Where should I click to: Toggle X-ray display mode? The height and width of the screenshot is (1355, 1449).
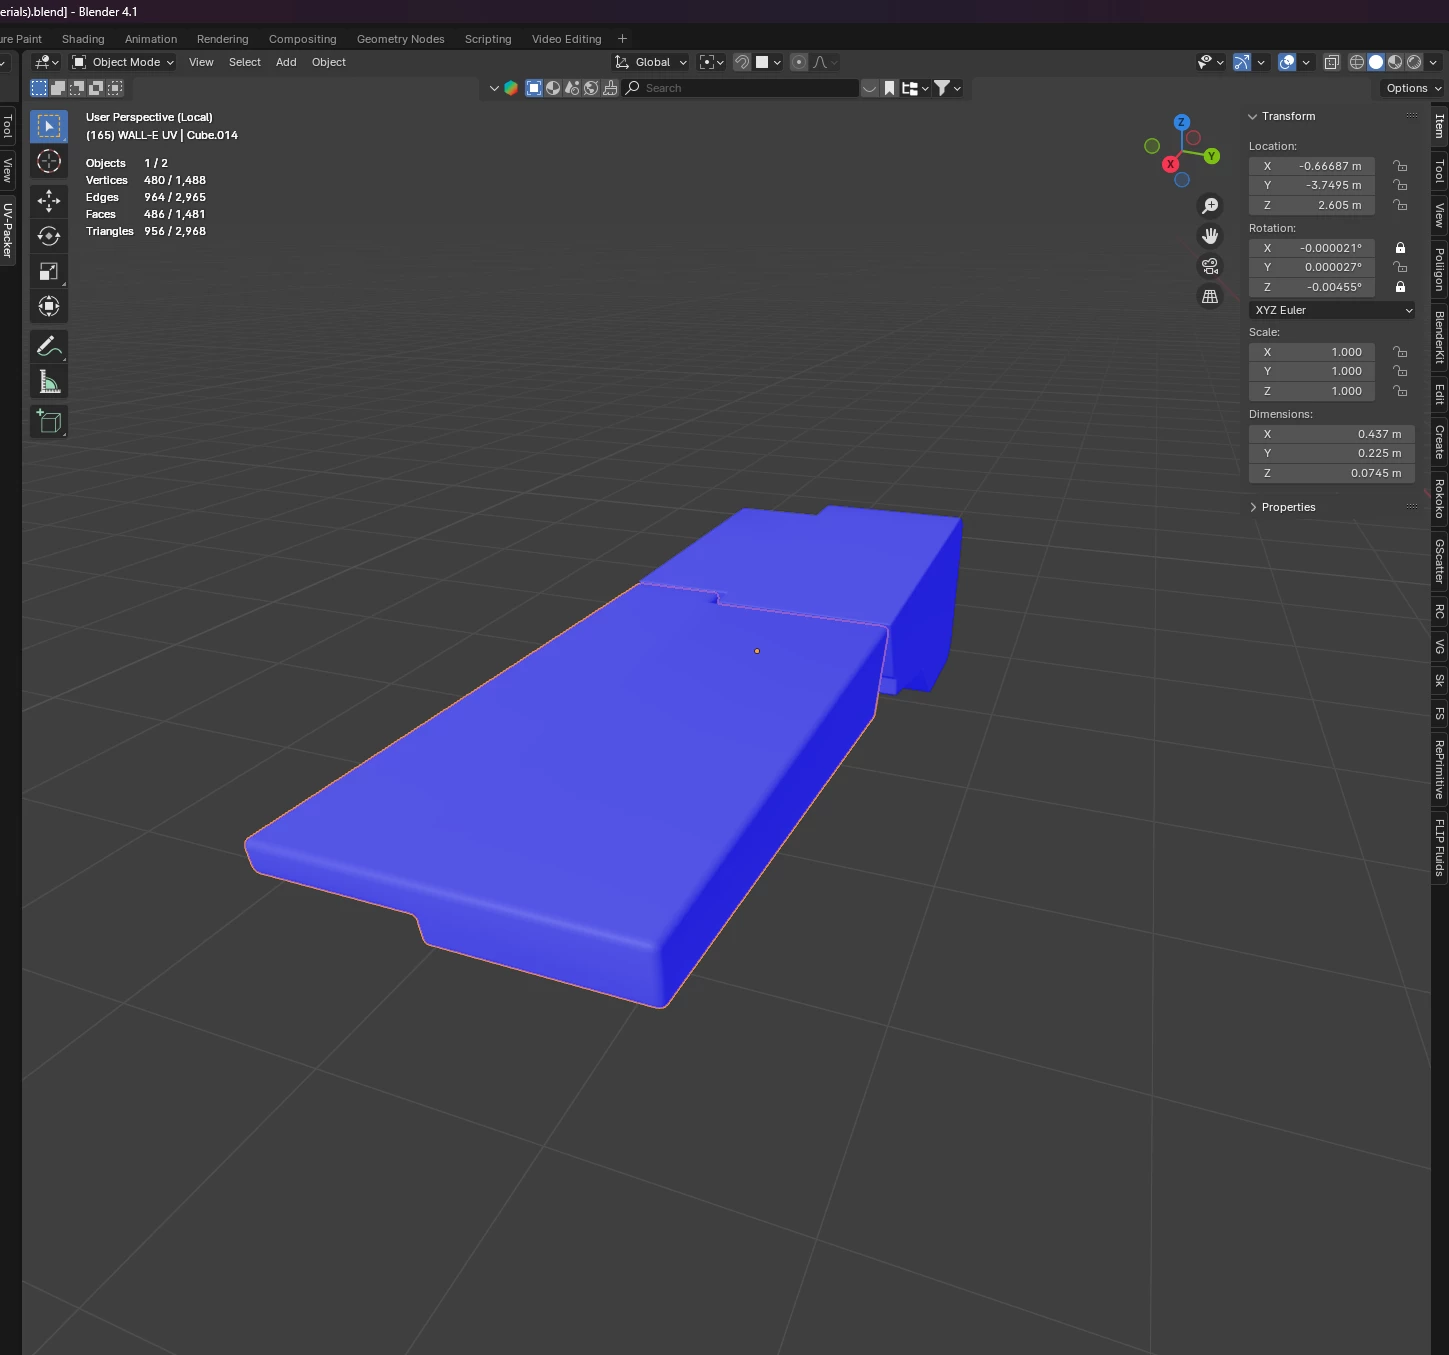1332,62
